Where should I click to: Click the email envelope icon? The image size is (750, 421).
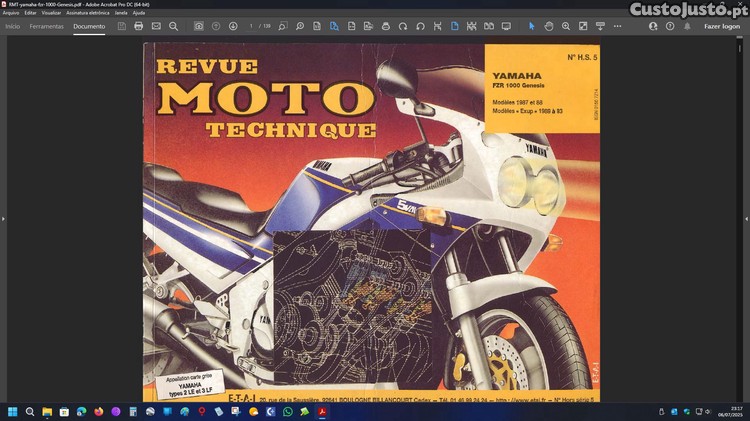click(156, 26)
